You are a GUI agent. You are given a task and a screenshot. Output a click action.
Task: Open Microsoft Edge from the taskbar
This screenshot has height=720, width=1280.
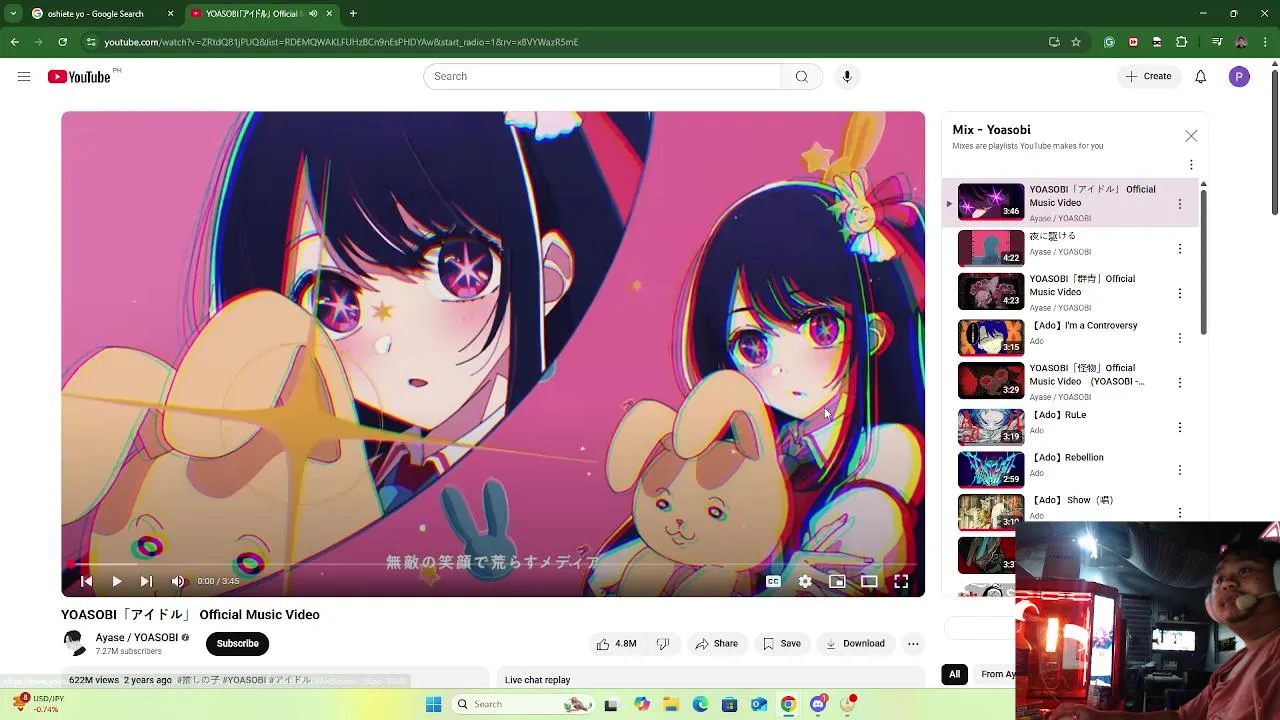(700, 705)
